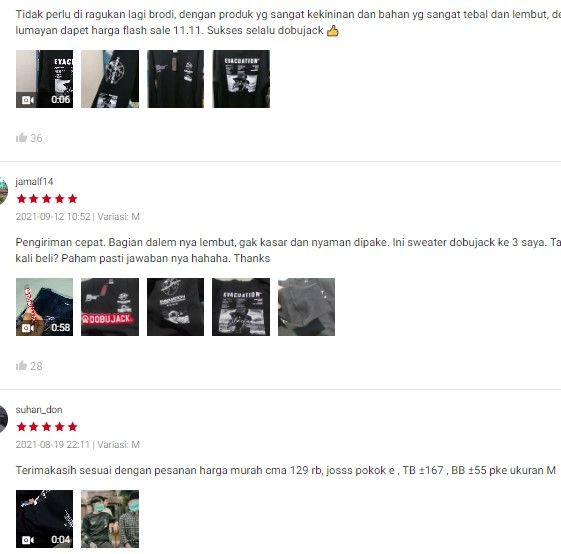The height and width of the screenshot is (554, 561).
Task: Click the 2021-09-12 10:52 review timestamp
Action: click(x=53, y=217)
